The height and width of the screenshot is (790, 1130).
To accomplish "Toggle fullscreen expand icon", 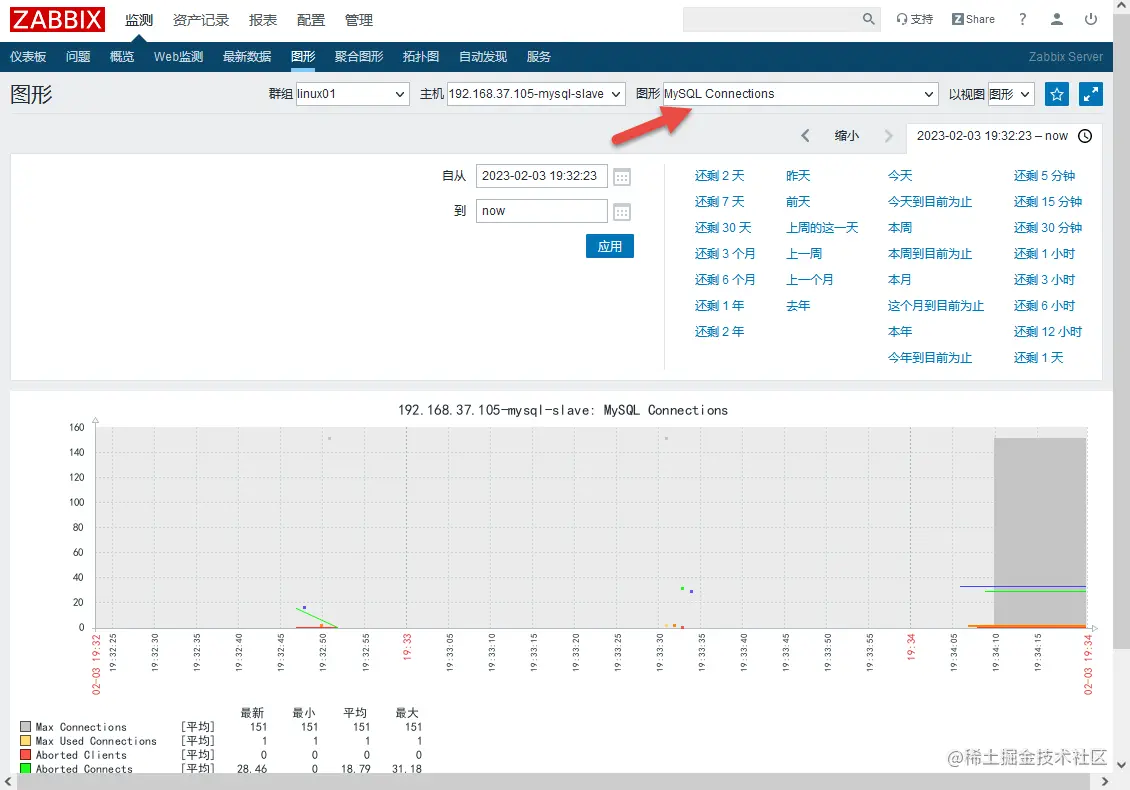I will pos(1090,94).
